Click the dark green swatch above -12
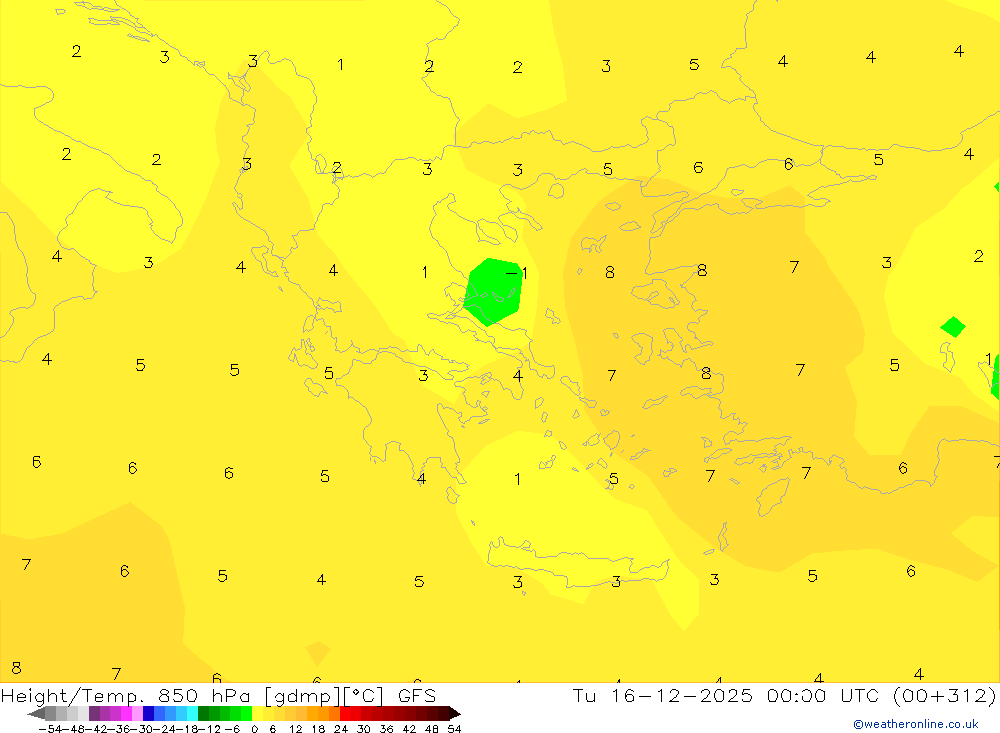This screenshot has width=1000, height=733. (203, 713)
